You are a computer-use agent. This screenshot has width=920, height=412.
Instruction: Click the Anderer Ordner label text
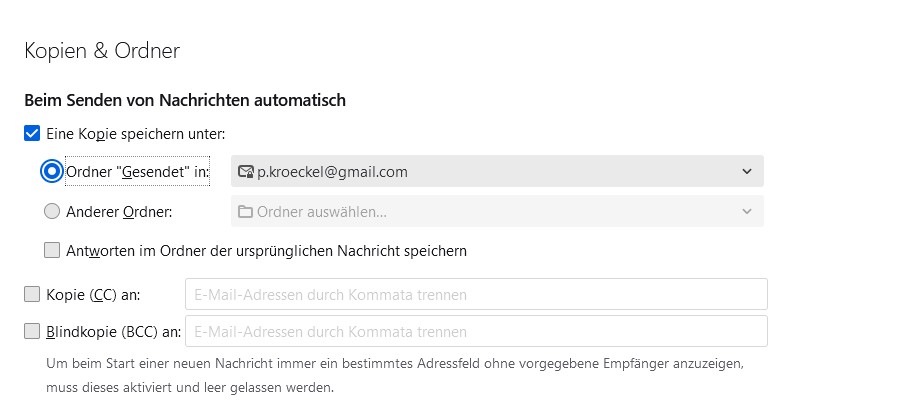(x=119, y=211)
